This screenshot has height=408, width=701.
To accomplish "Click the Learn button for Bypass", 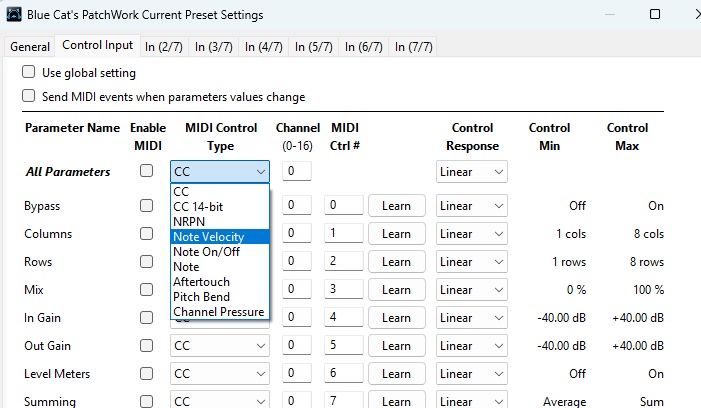I will click(x=396, y=206).
